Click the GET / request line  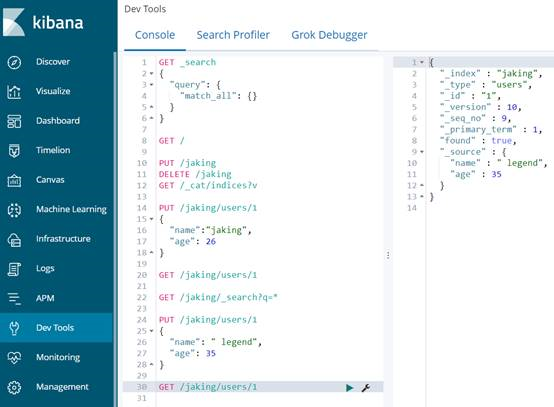(x=171, y=141)
